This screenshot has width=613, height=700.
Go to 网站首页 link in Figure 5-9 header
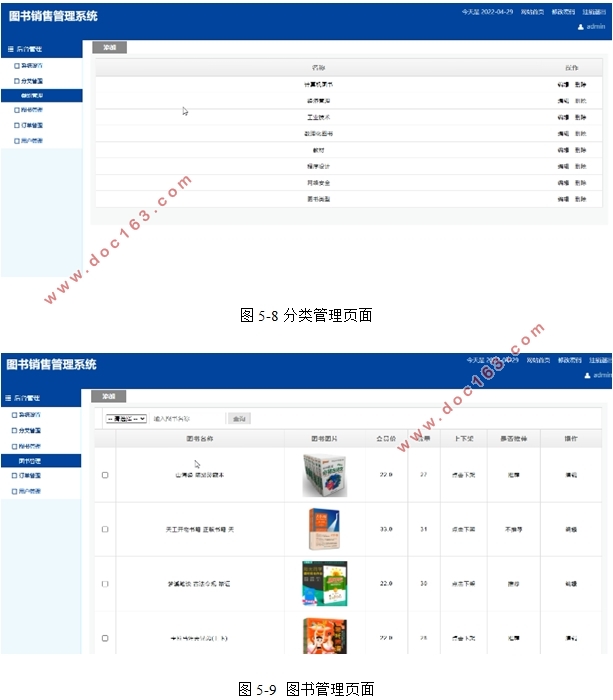tap(538, 360)
